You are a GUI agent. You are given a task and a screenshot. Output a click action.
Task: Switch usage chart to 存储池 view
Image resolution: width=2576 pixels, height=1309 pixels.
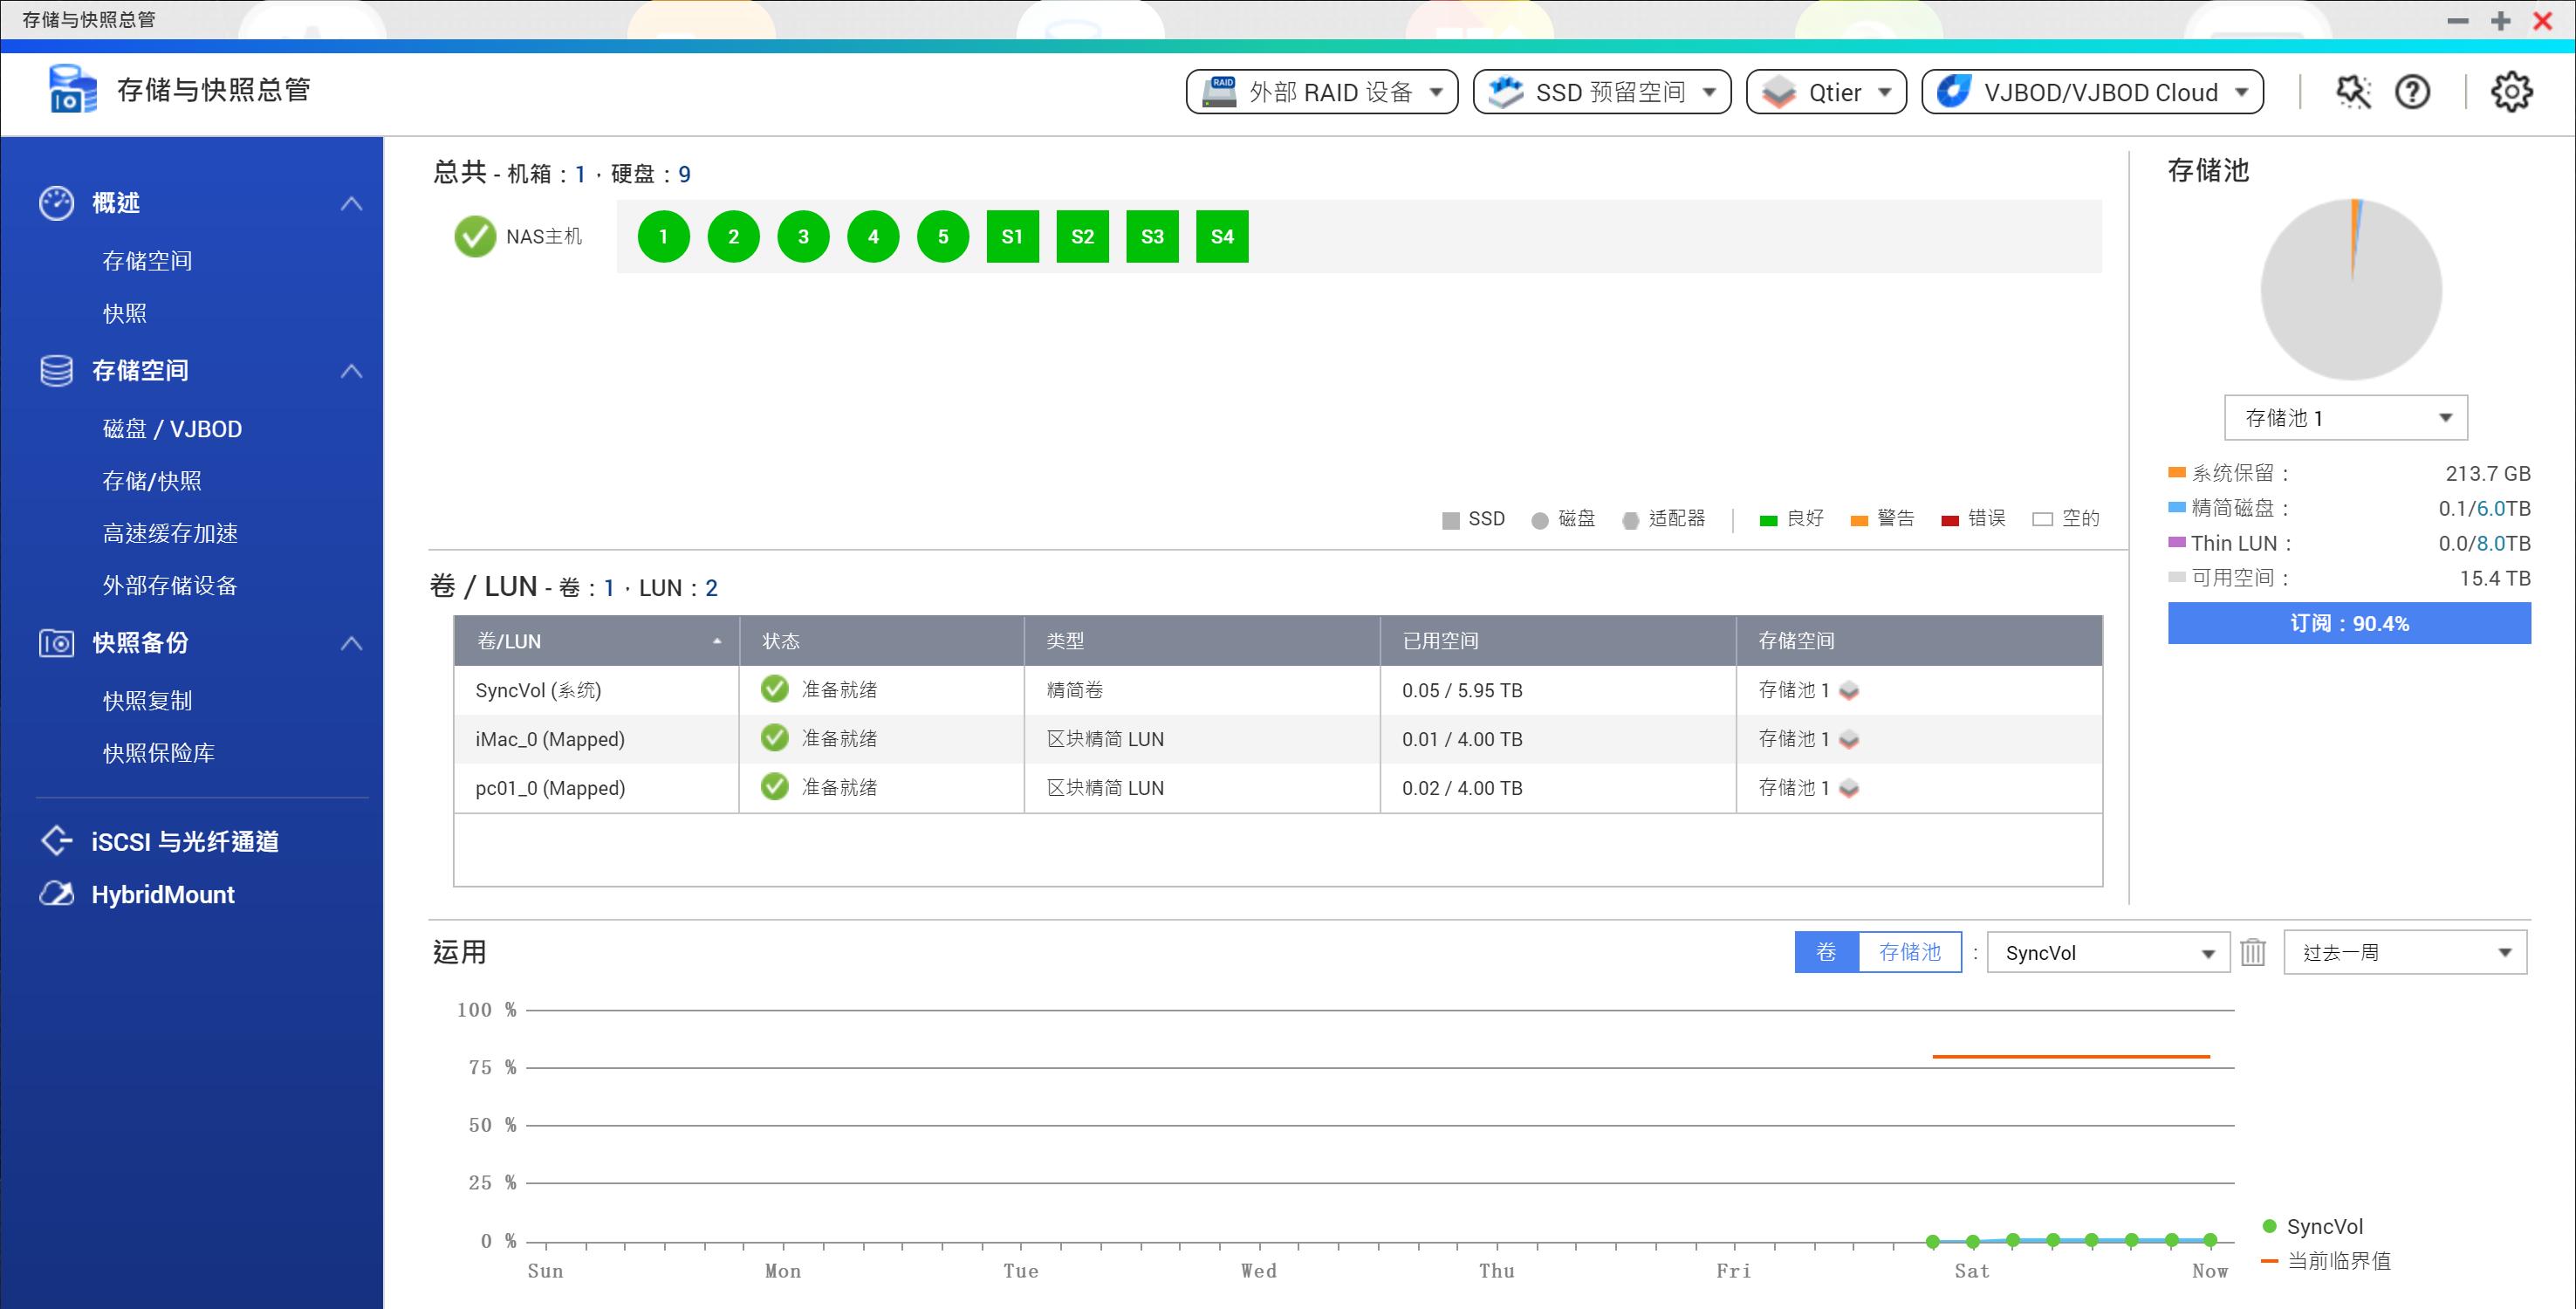tap(1911, 952)
